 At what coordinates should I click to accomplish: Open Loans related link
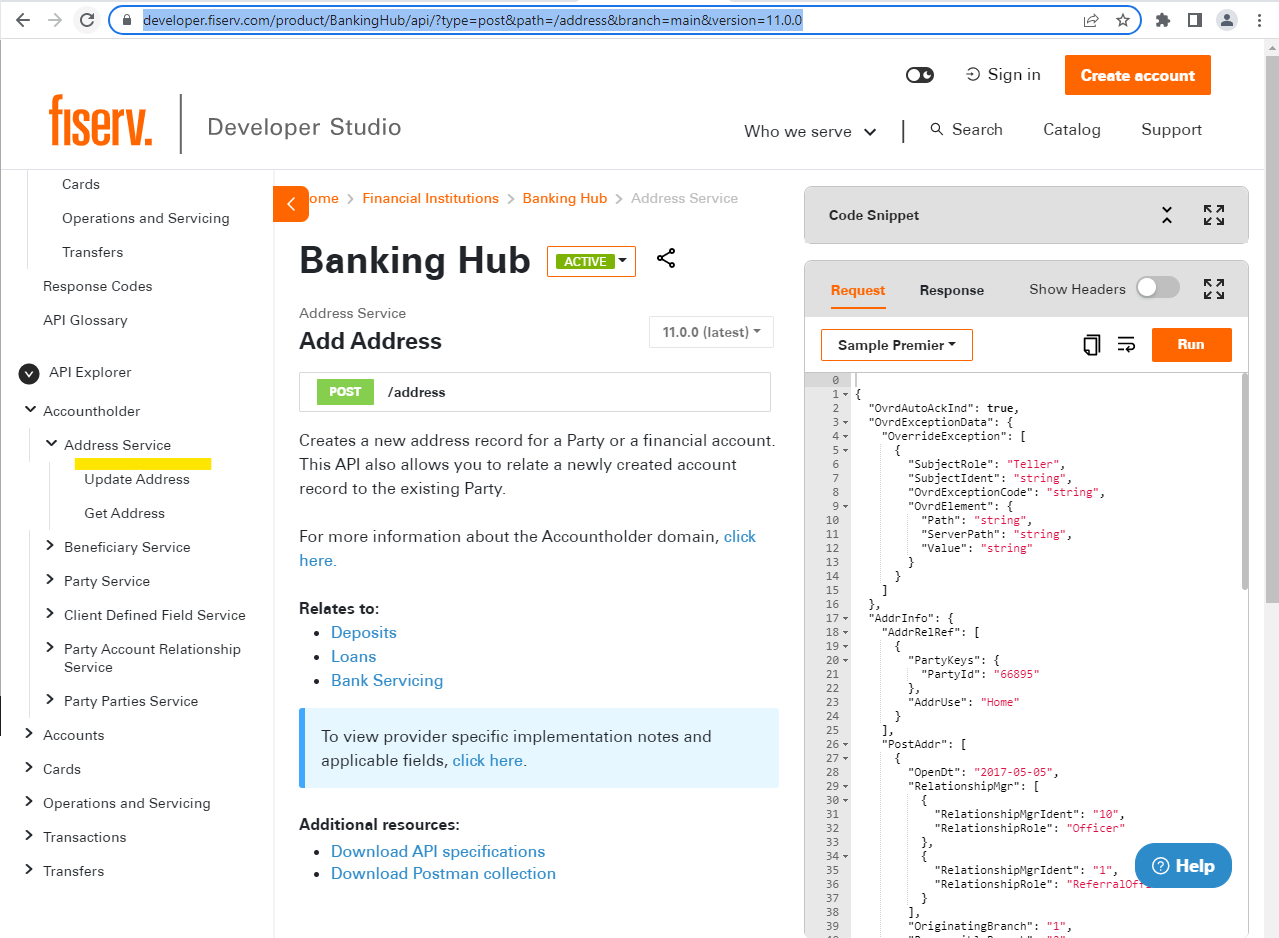coord(354,657)
